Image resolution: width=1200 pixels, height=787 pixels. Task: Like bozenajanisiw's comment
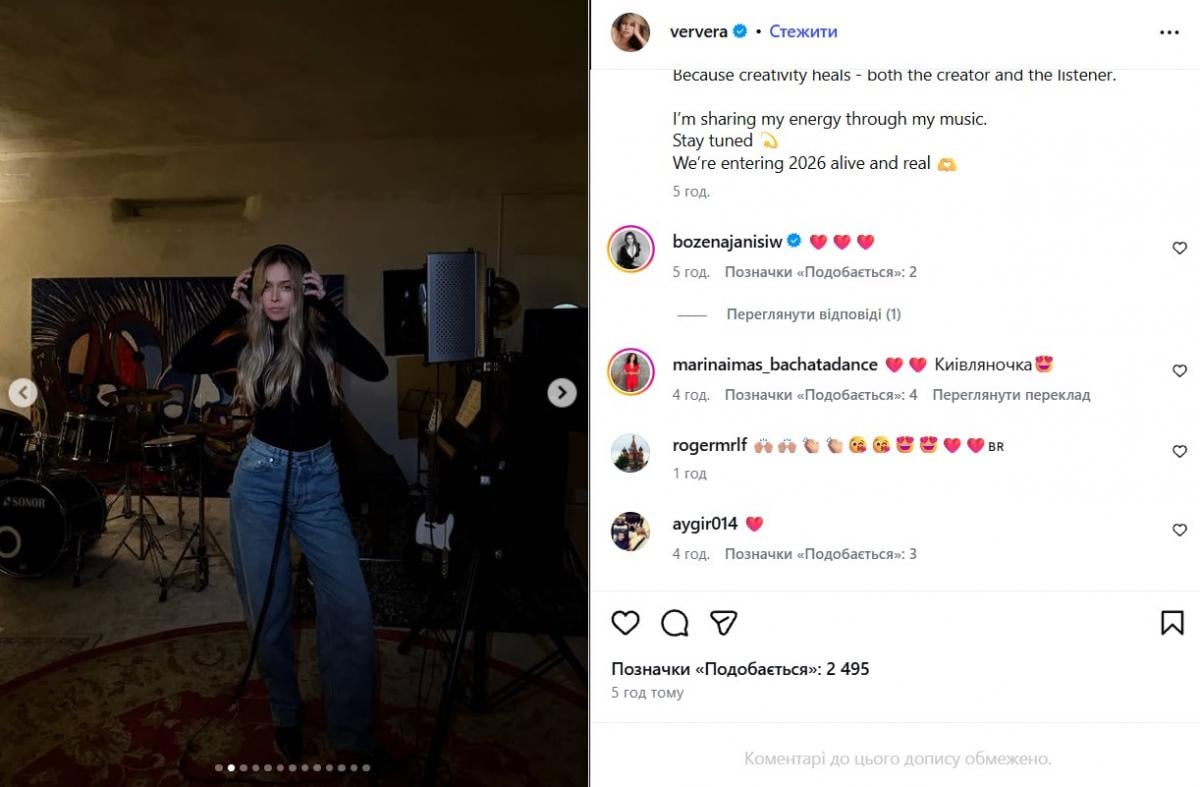click(x=1179, y=248)
